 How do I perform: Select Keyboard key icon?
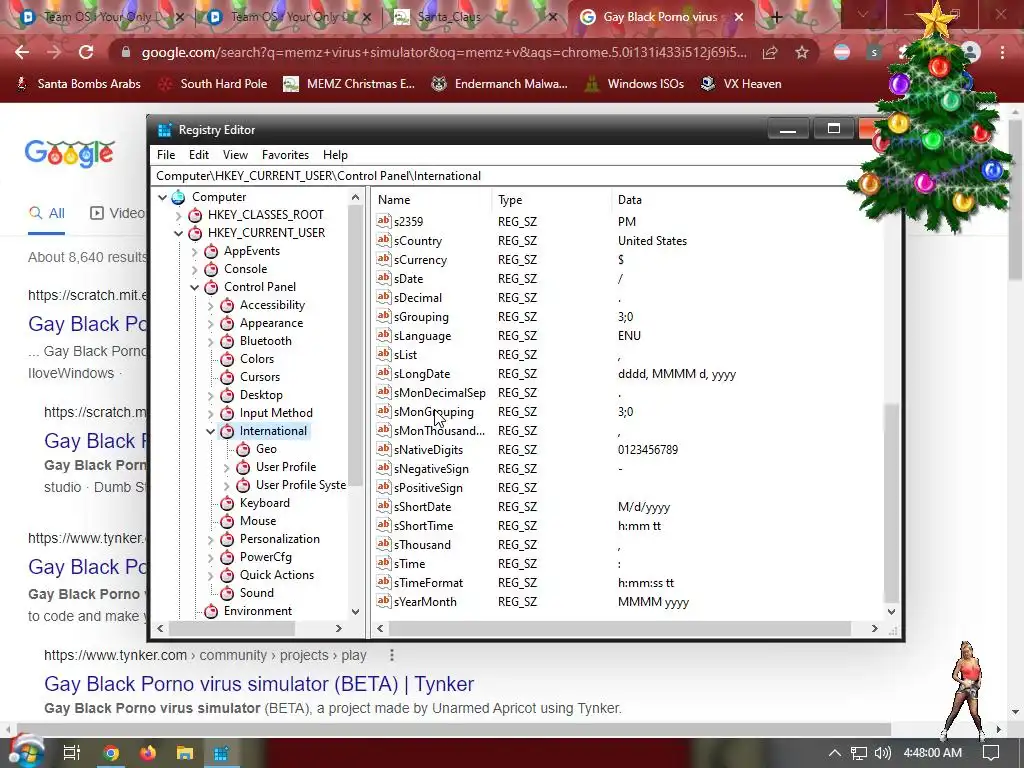227,503
